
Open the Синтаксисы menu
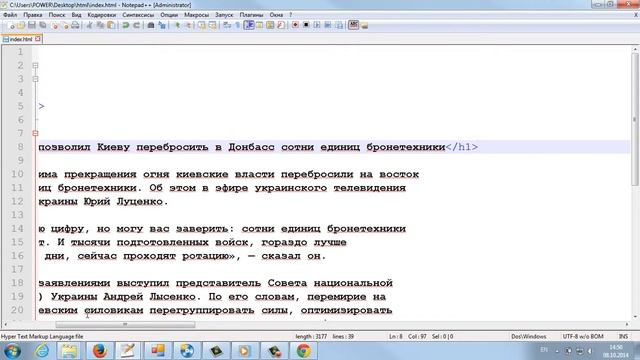click(x=138, y=15)
